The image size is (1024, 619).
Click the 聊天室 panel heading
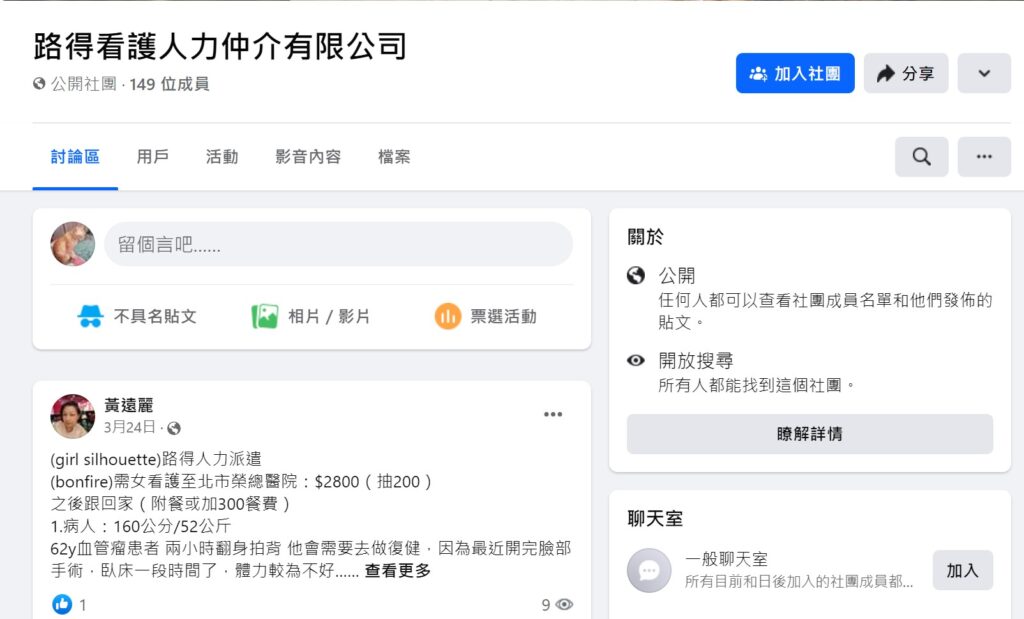(x=655, y=518)
